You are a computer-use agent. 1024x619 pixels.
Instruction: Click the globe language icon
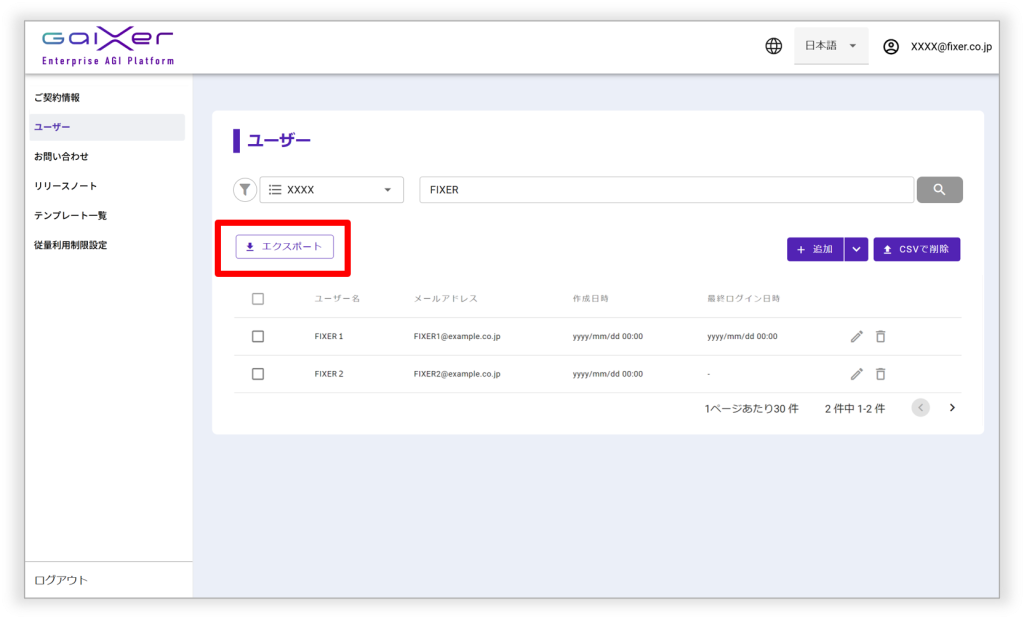[773, 46]
